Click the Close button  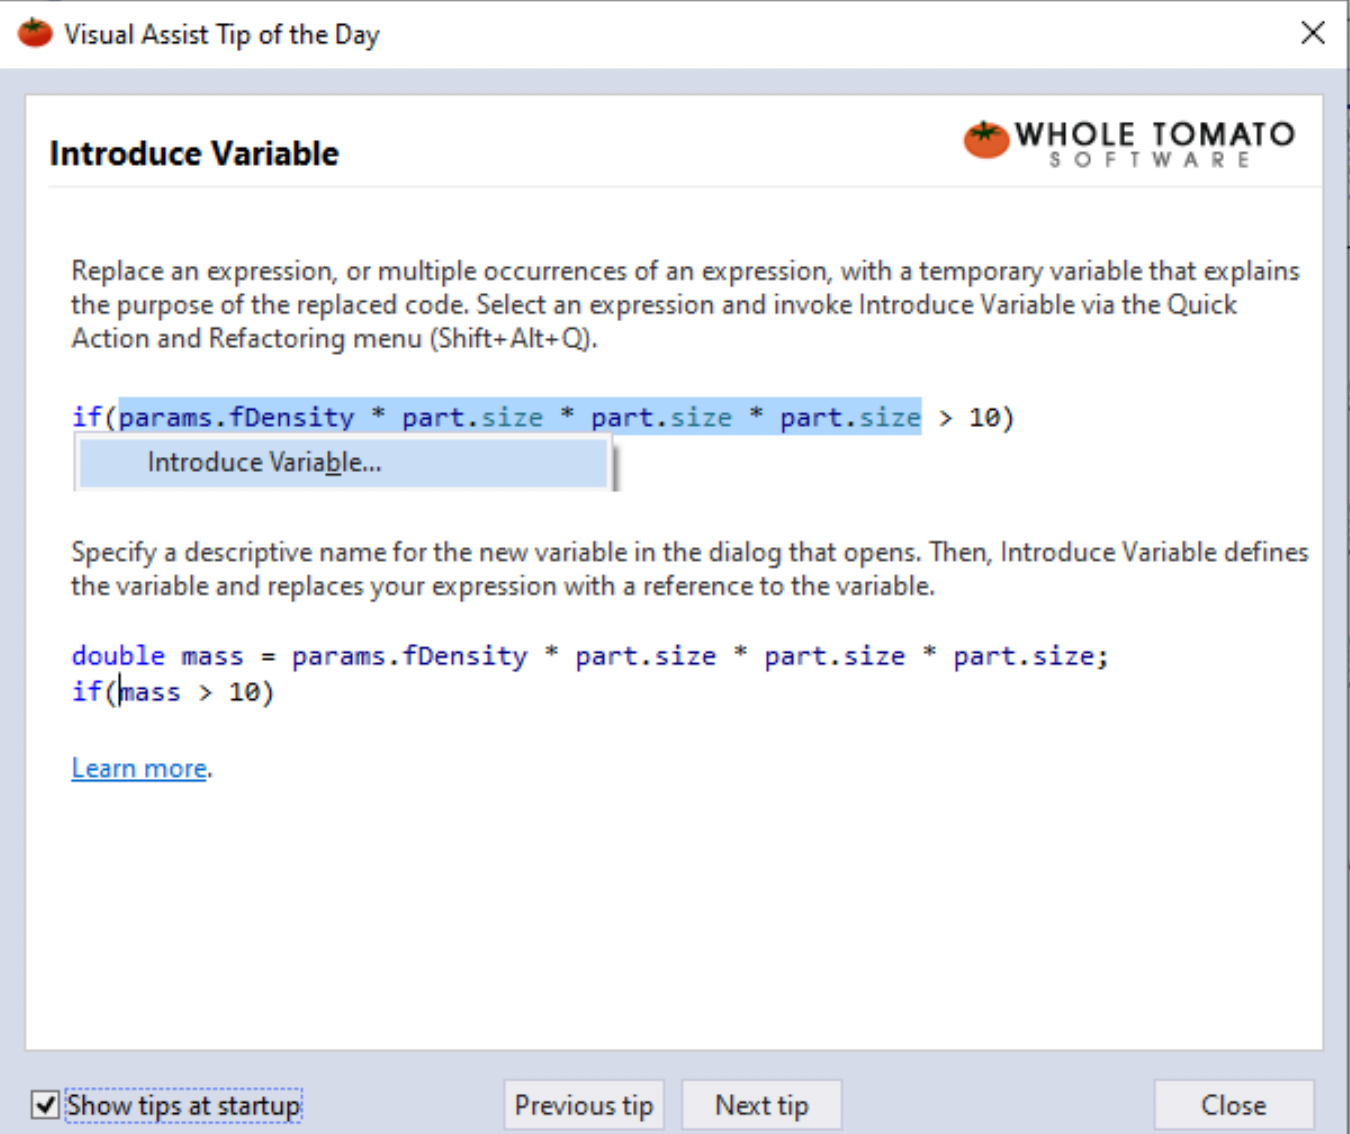point(1234,1105)
